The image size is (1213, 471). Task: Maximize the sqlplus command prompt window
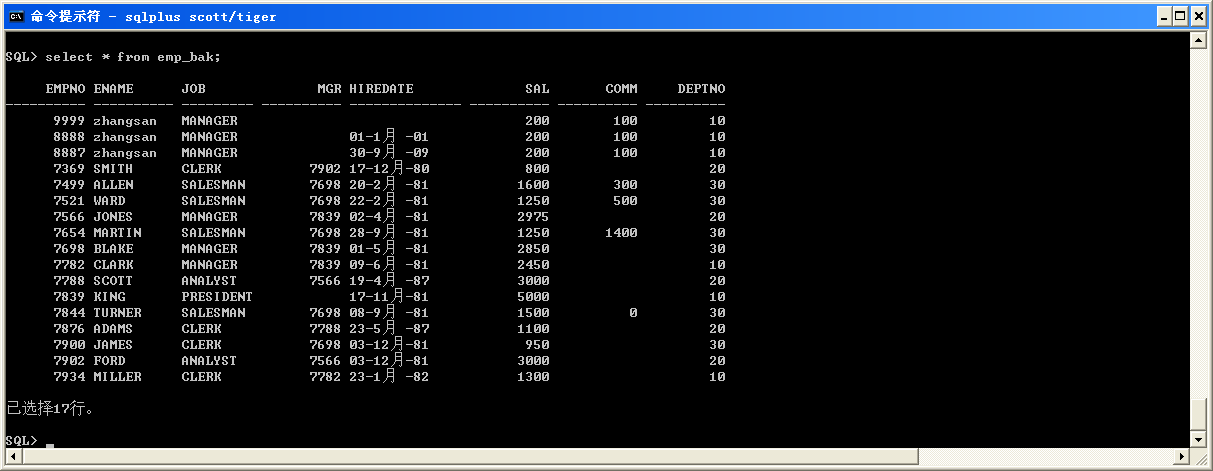point(1181,16)
